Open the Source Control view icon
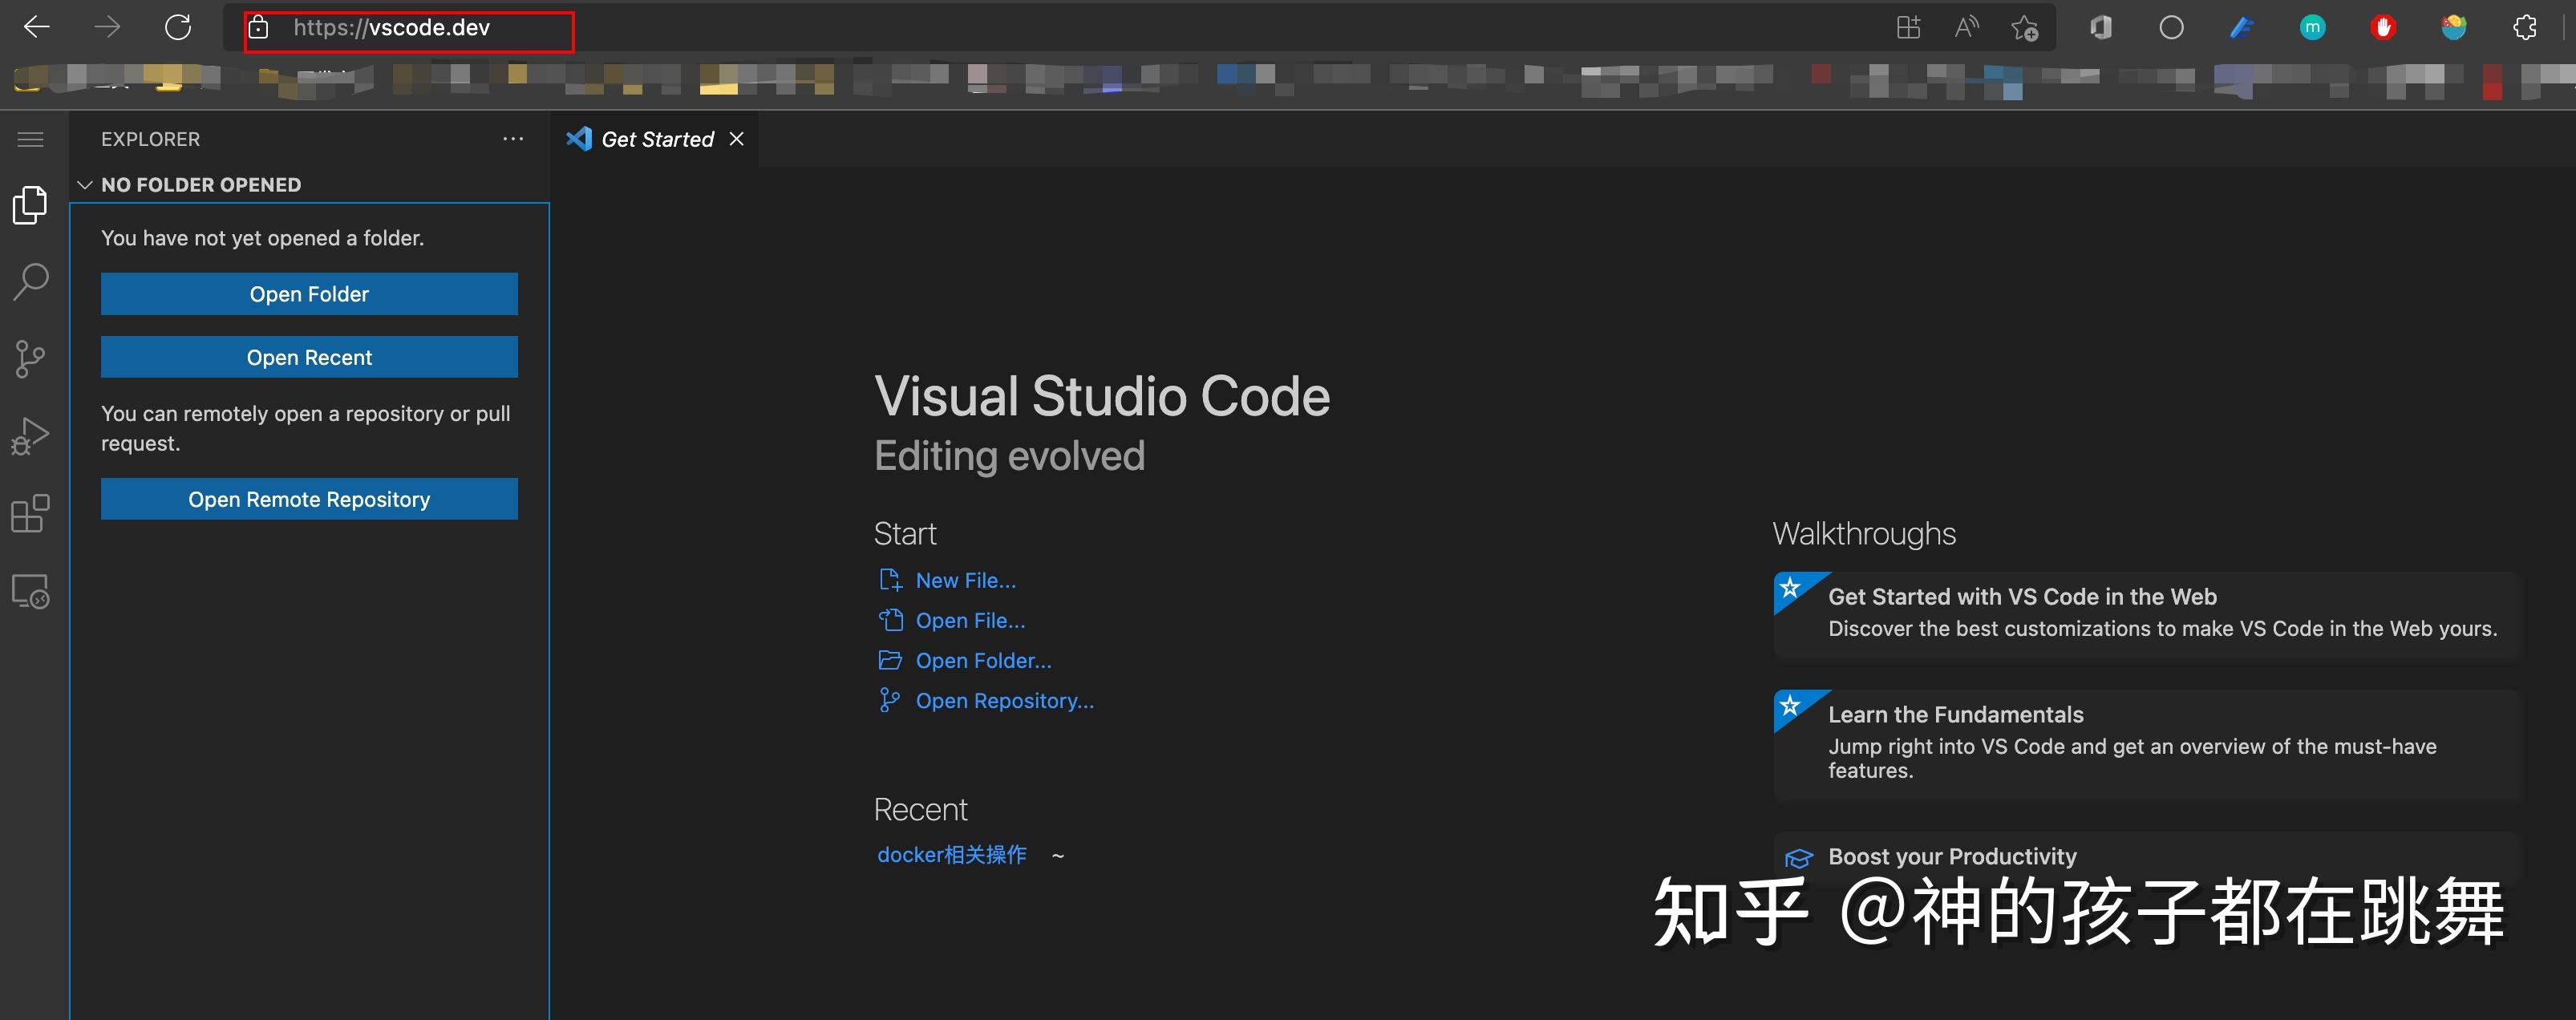The height and width of the screenshot is (1020, 2576). tap(30, 359)
